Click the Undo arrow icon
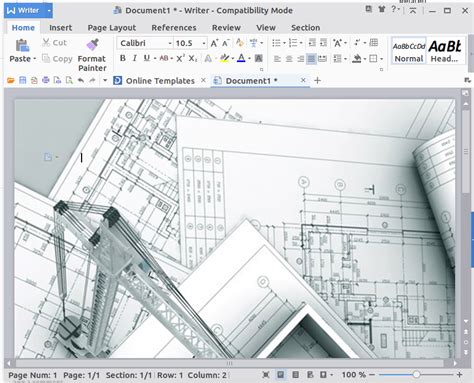This screenshot has height=383, width=474. coord(81,80)
